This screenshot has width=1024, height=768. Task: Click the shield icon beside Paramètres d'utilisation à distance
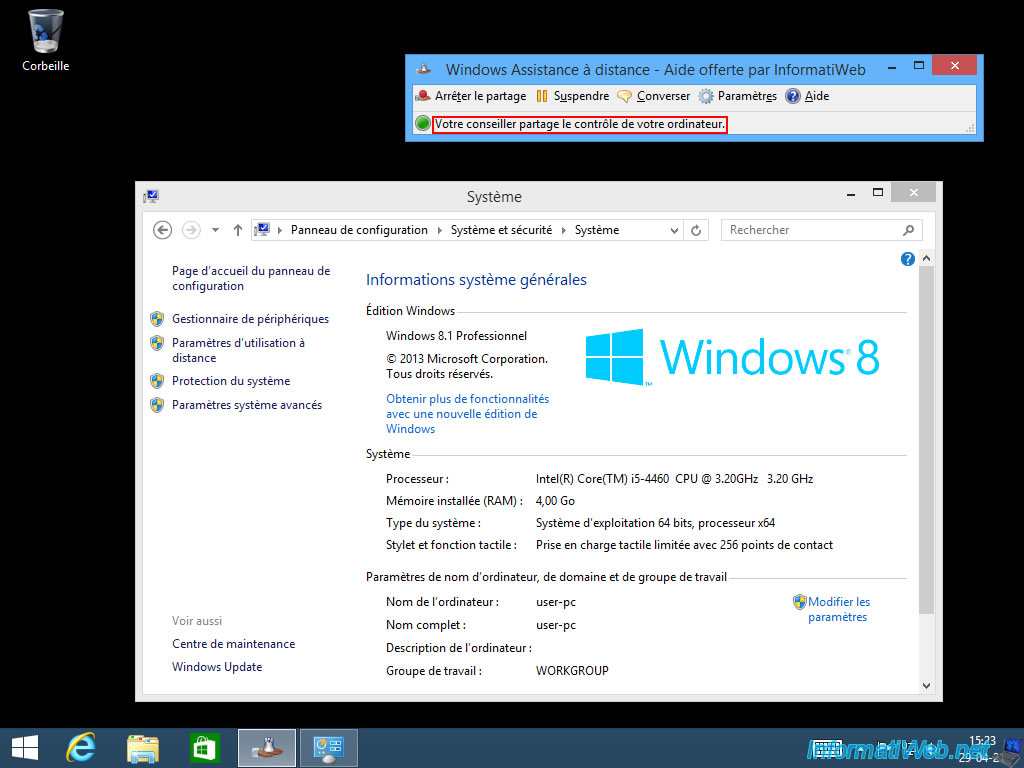pyautogui.click(x=157, y=343)
